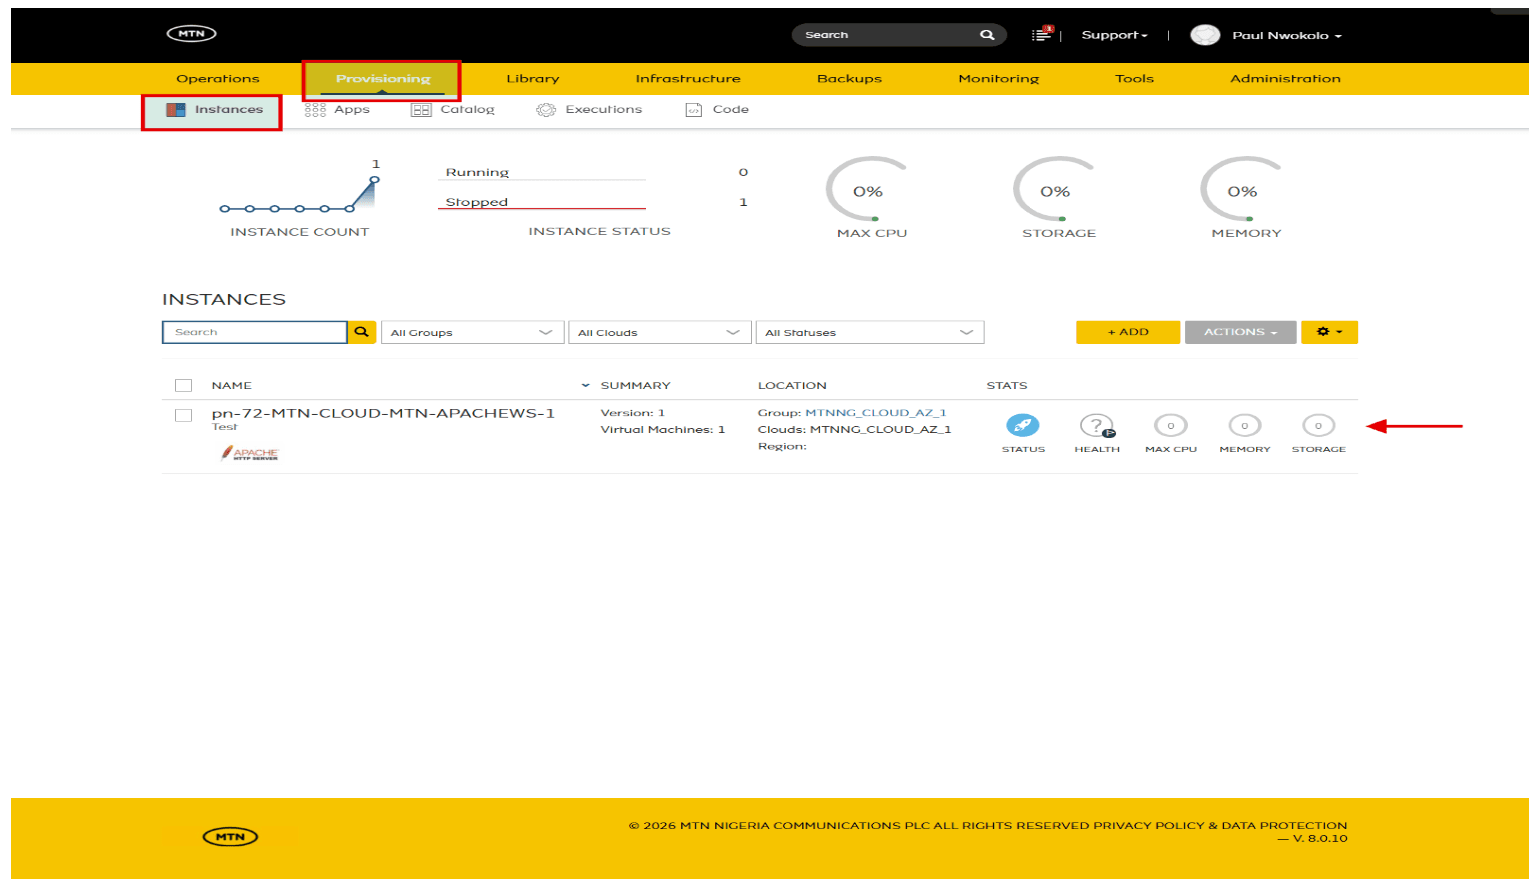Open the Actions dropdown button
1538x888 pixels.
pos(1240,332)
